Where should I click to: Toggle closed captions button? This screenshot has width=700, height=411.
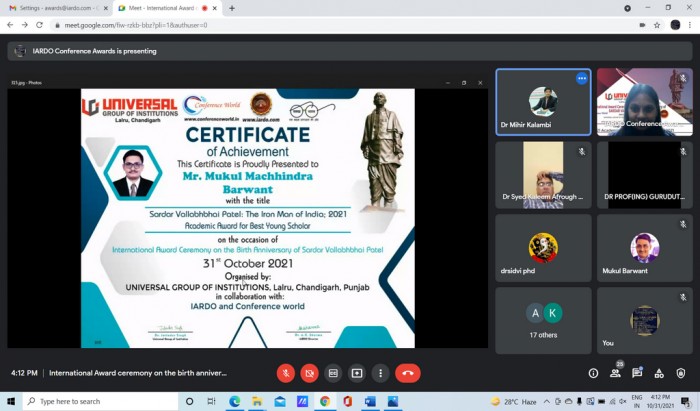333,373
